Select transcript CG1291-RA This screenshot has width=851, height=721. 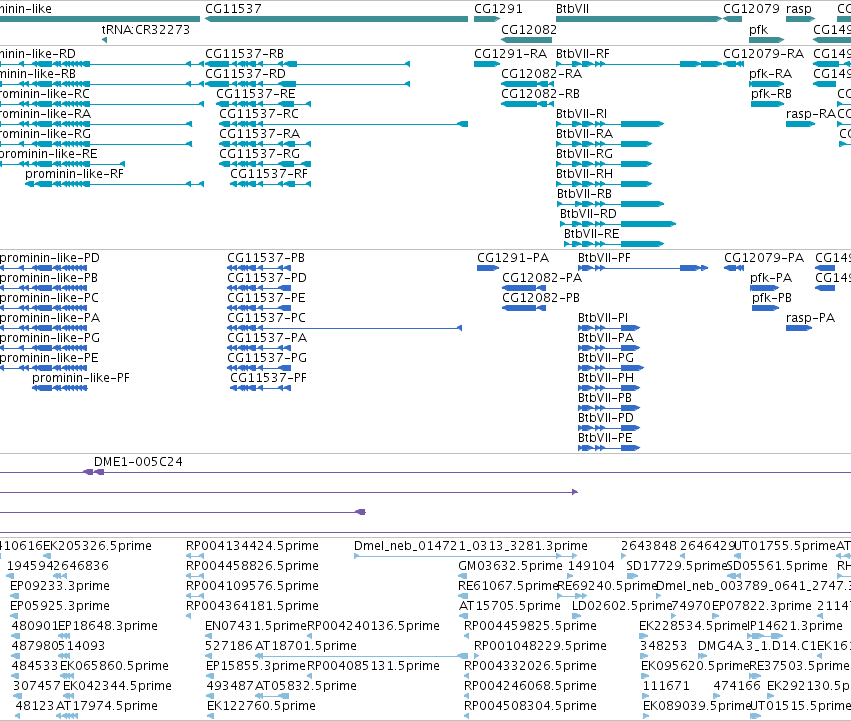point(511,54)
